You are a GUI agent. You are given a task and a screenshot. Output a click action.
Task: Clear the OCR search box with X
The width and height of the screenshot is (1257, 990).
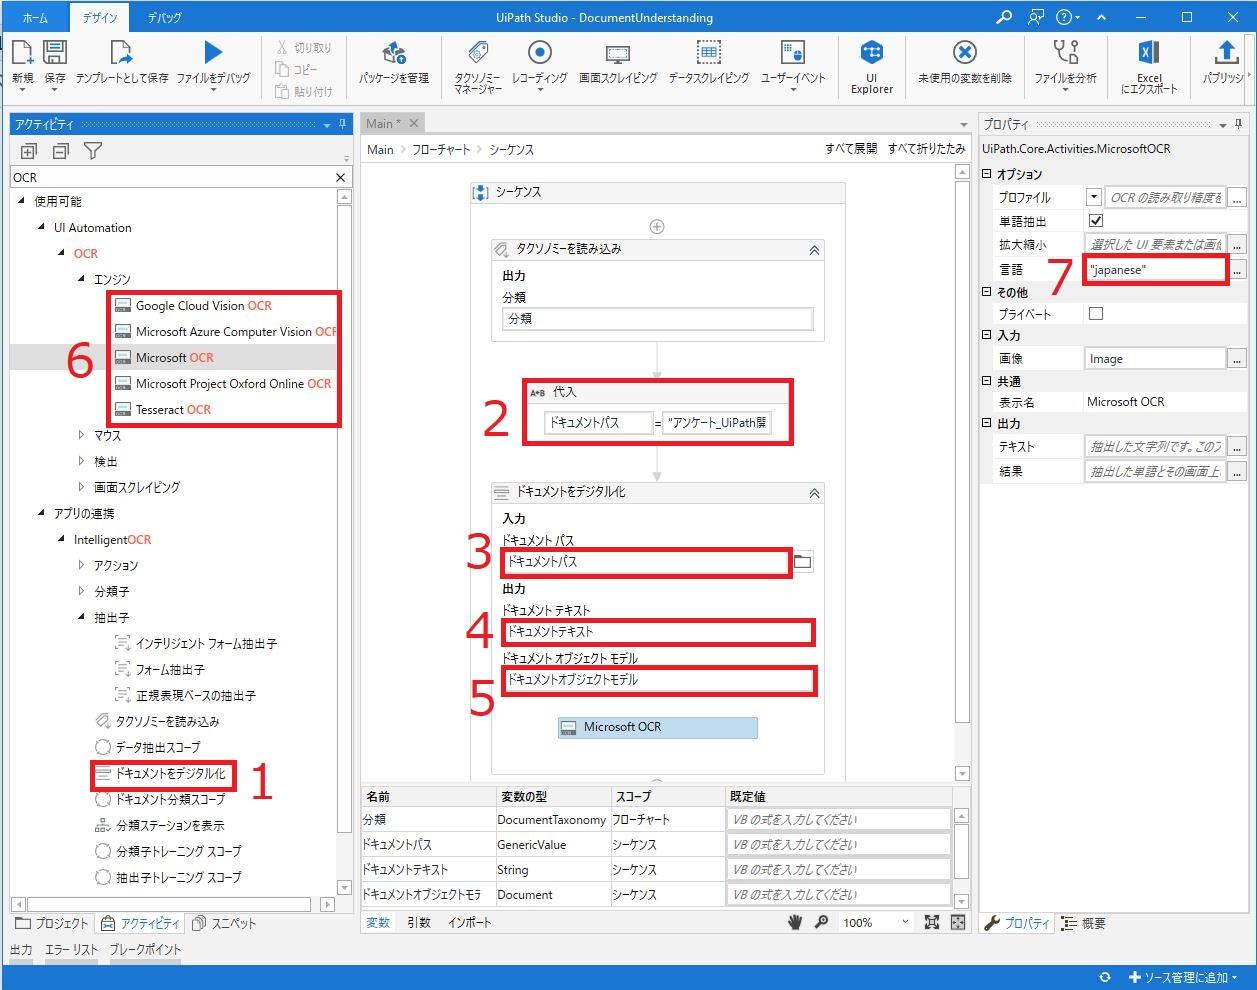coord(340,177)
